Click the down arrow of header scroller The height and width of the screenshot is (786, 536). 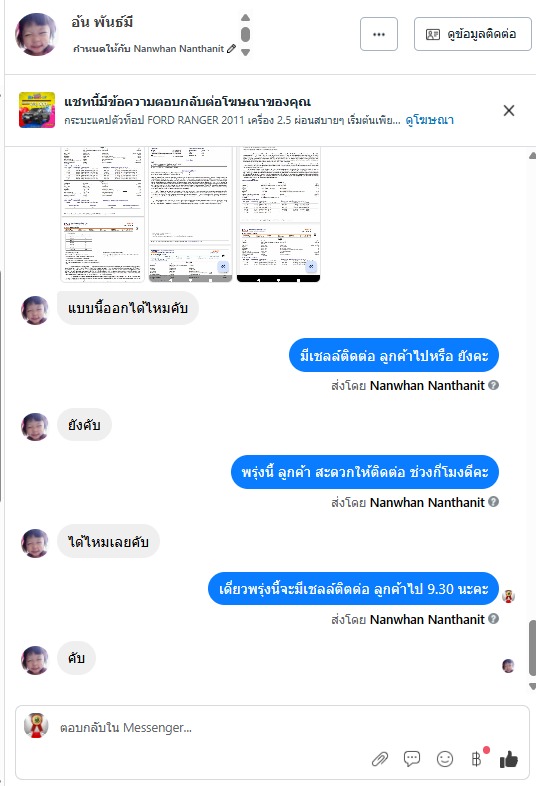click(x=245, y=52)
